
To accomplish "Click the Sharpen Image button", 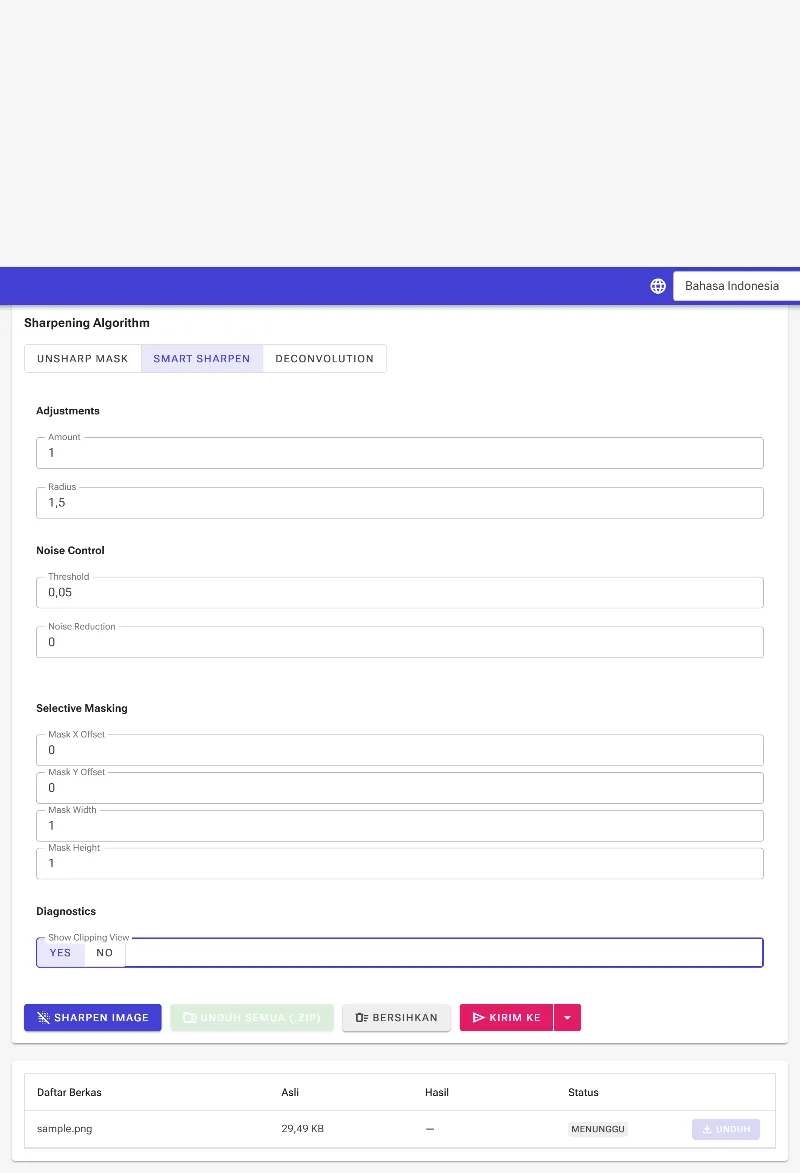I will (x=93, y=1017).
